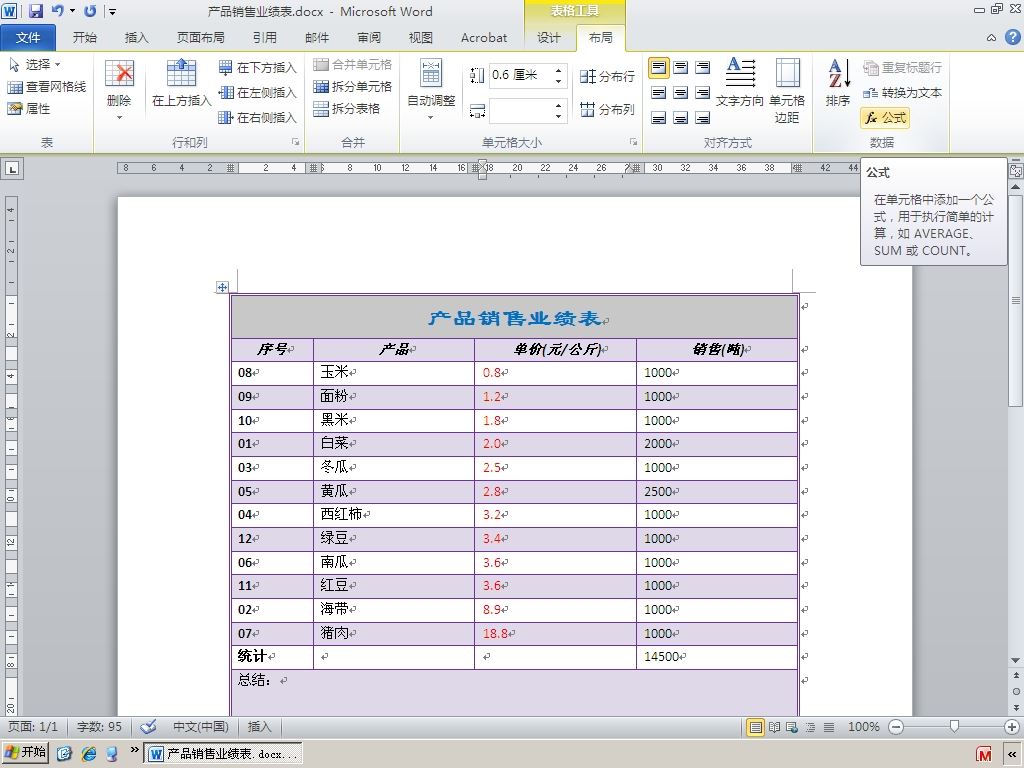This screenshot has height=768, width=1024.
Task: Switch to the 页面布局 ribbon tab
Action: point(200,38)
